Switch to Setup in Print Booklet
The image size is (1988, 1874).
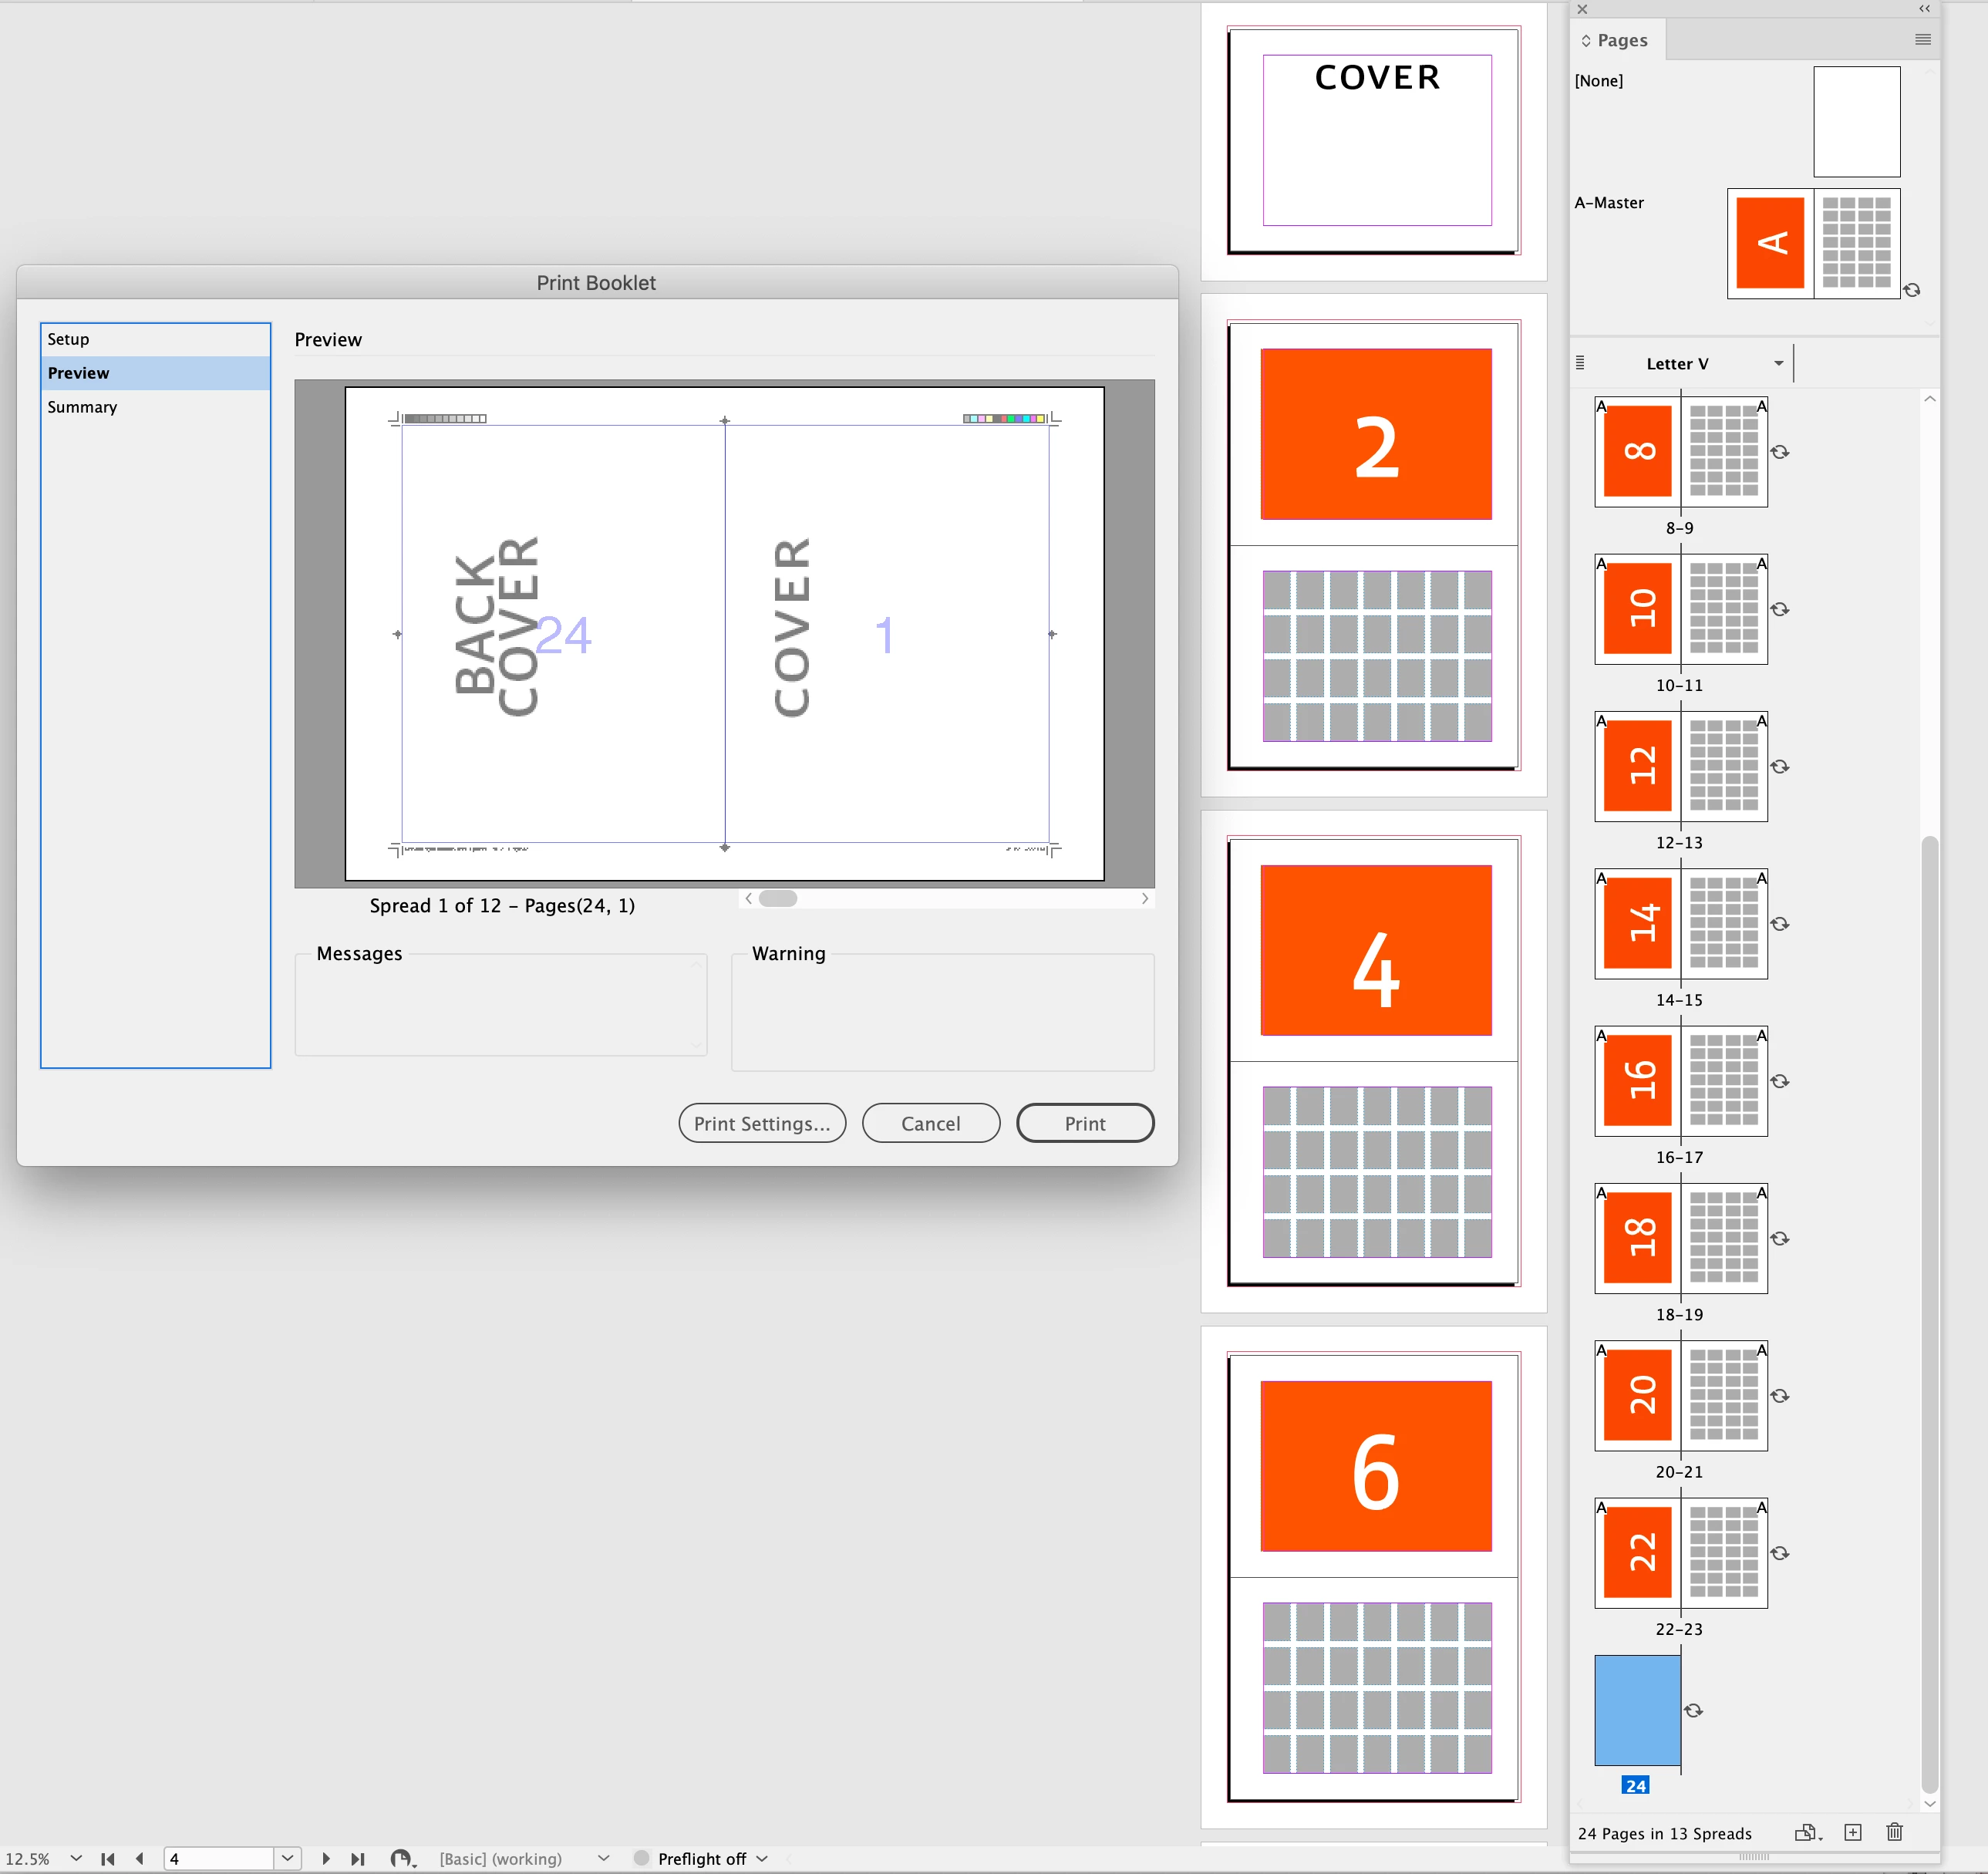click(68, 339)
